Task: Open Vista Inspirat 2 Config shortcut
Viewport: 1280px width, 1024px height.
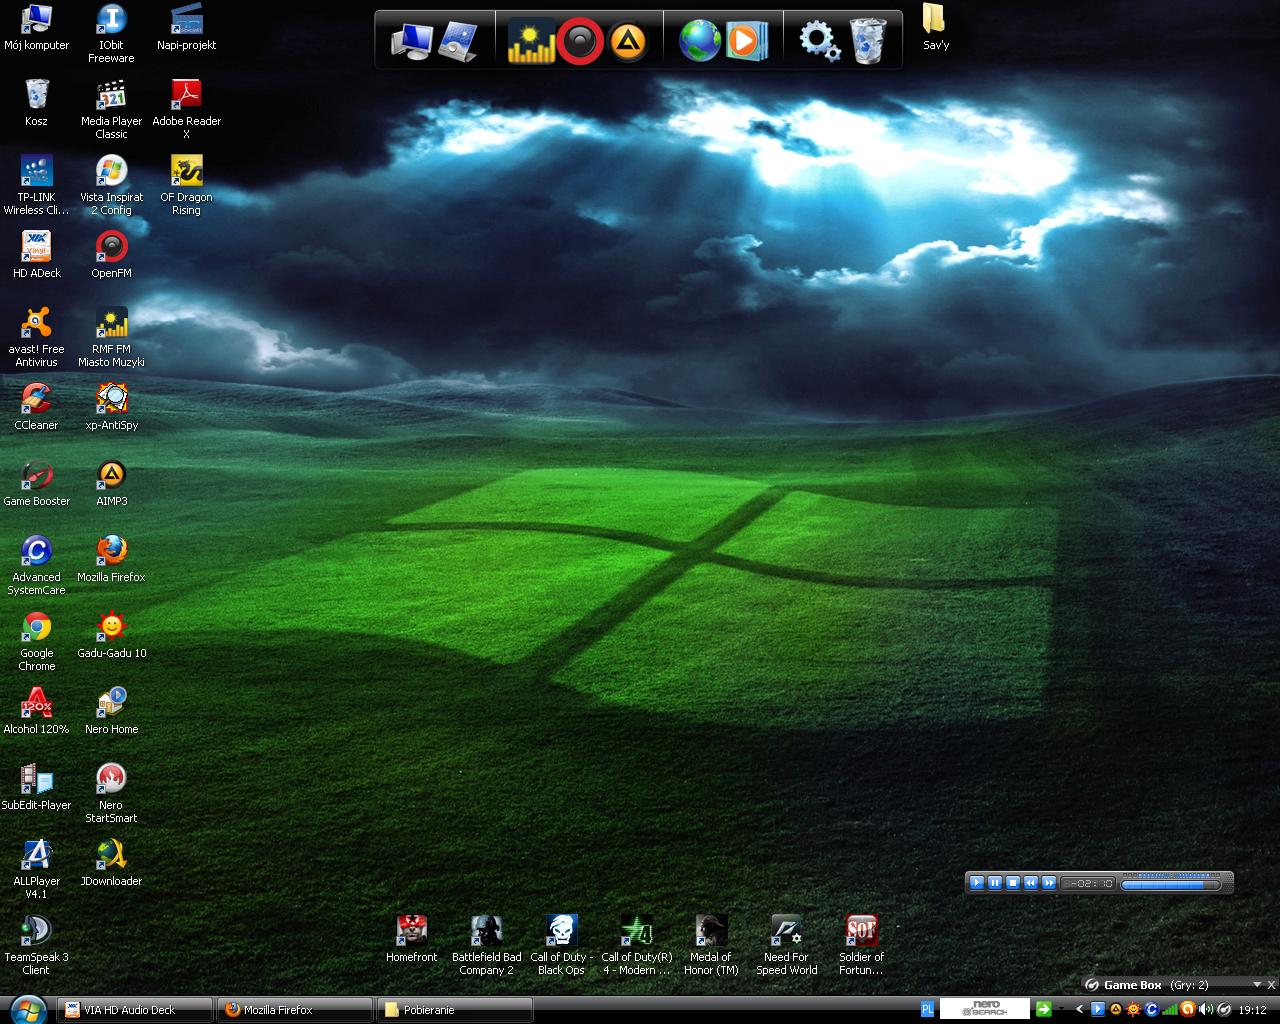Action: [111, 185]
